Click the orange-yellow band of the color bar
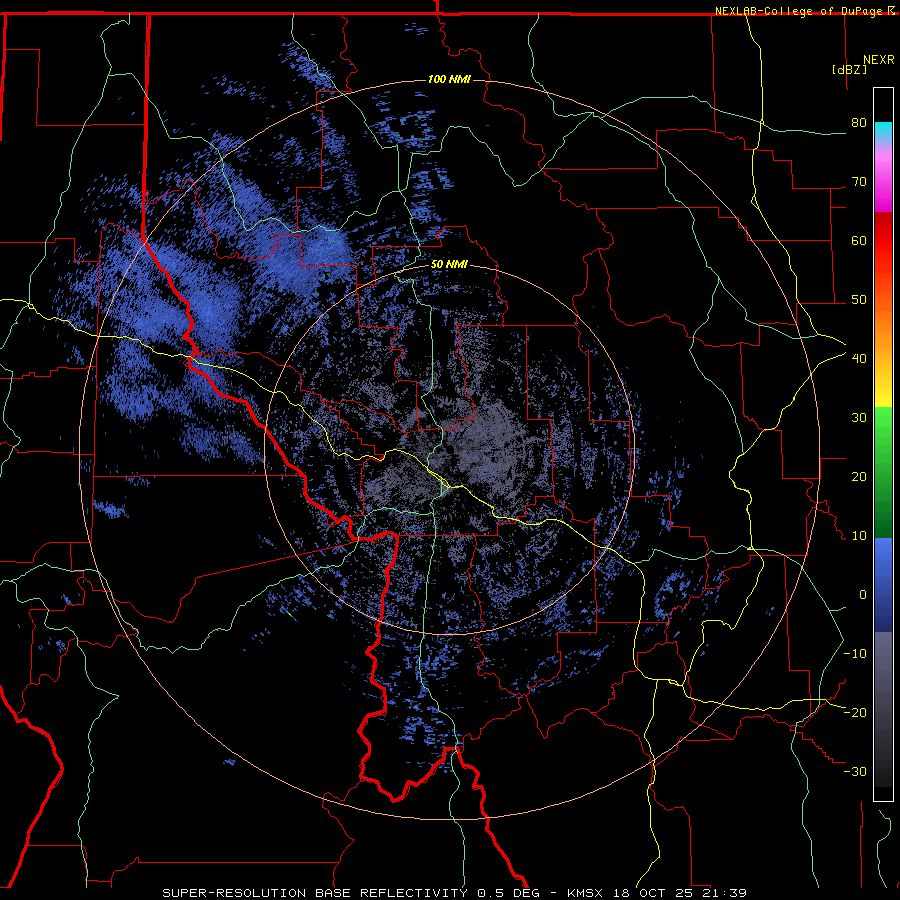This screenshot has height=900, width=900. click(883, 348)
